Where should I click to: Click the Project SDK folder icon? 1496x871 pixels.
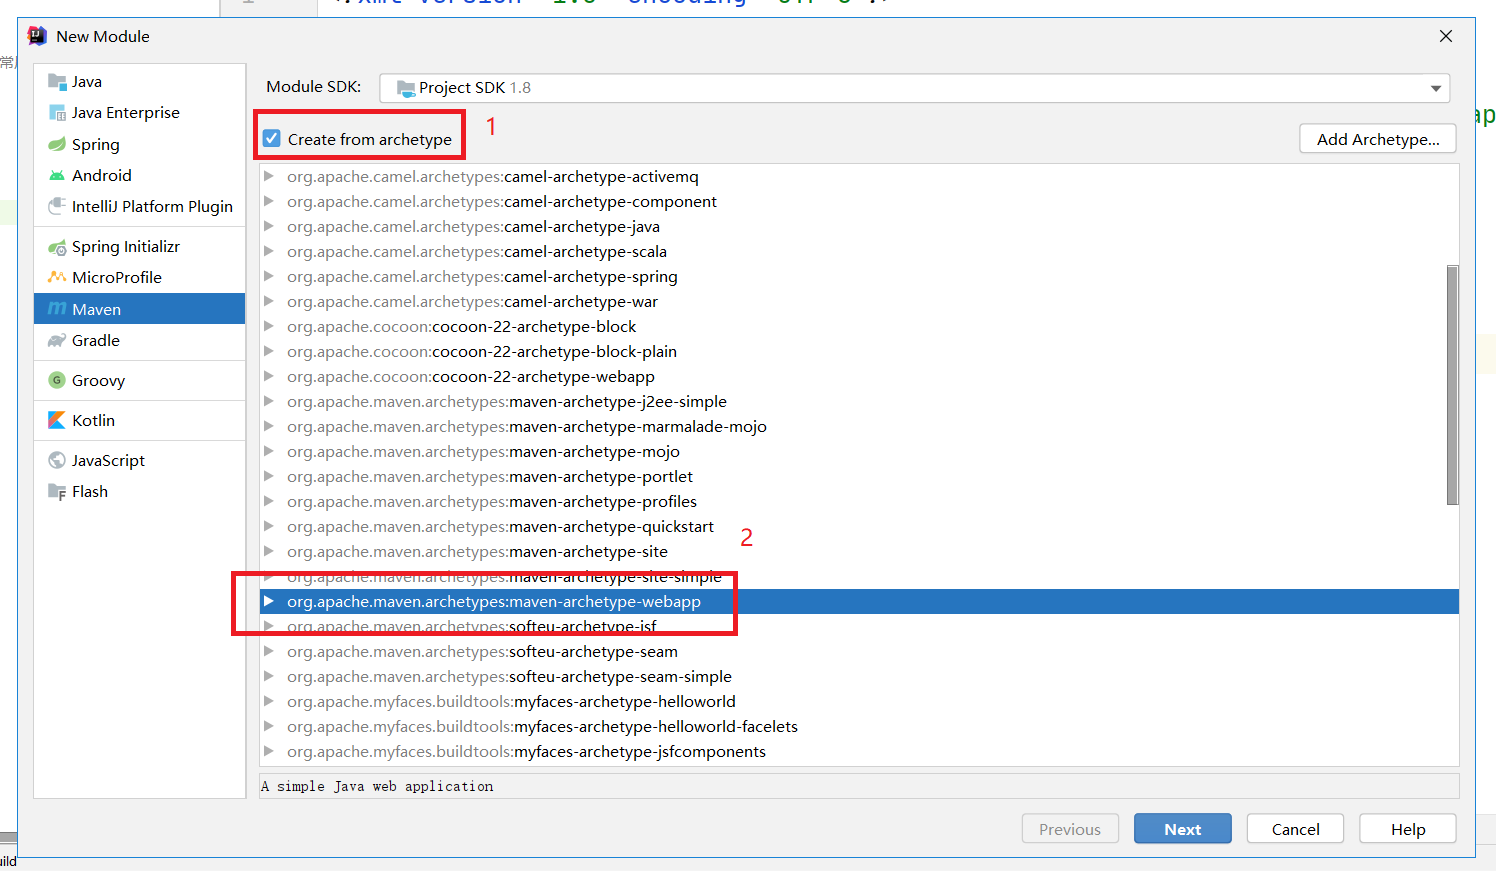coord(406,88)
